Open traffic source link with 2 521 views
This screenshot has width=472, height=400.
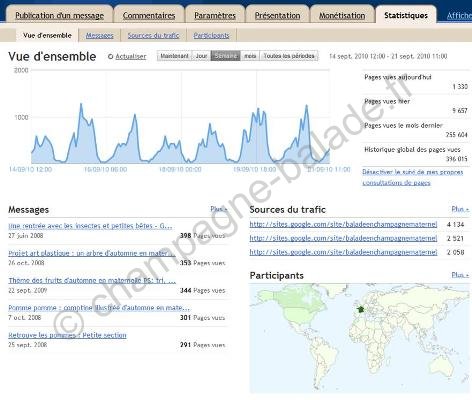(x=343, y=238)
